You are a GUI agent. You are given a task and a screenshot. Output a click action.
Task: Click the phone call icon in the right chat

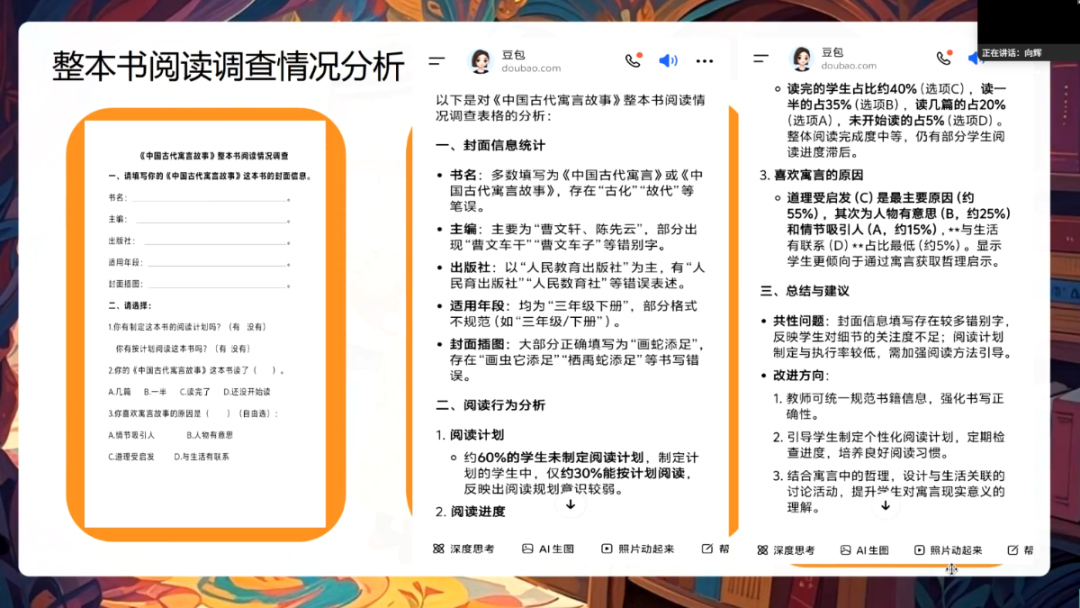943,59
